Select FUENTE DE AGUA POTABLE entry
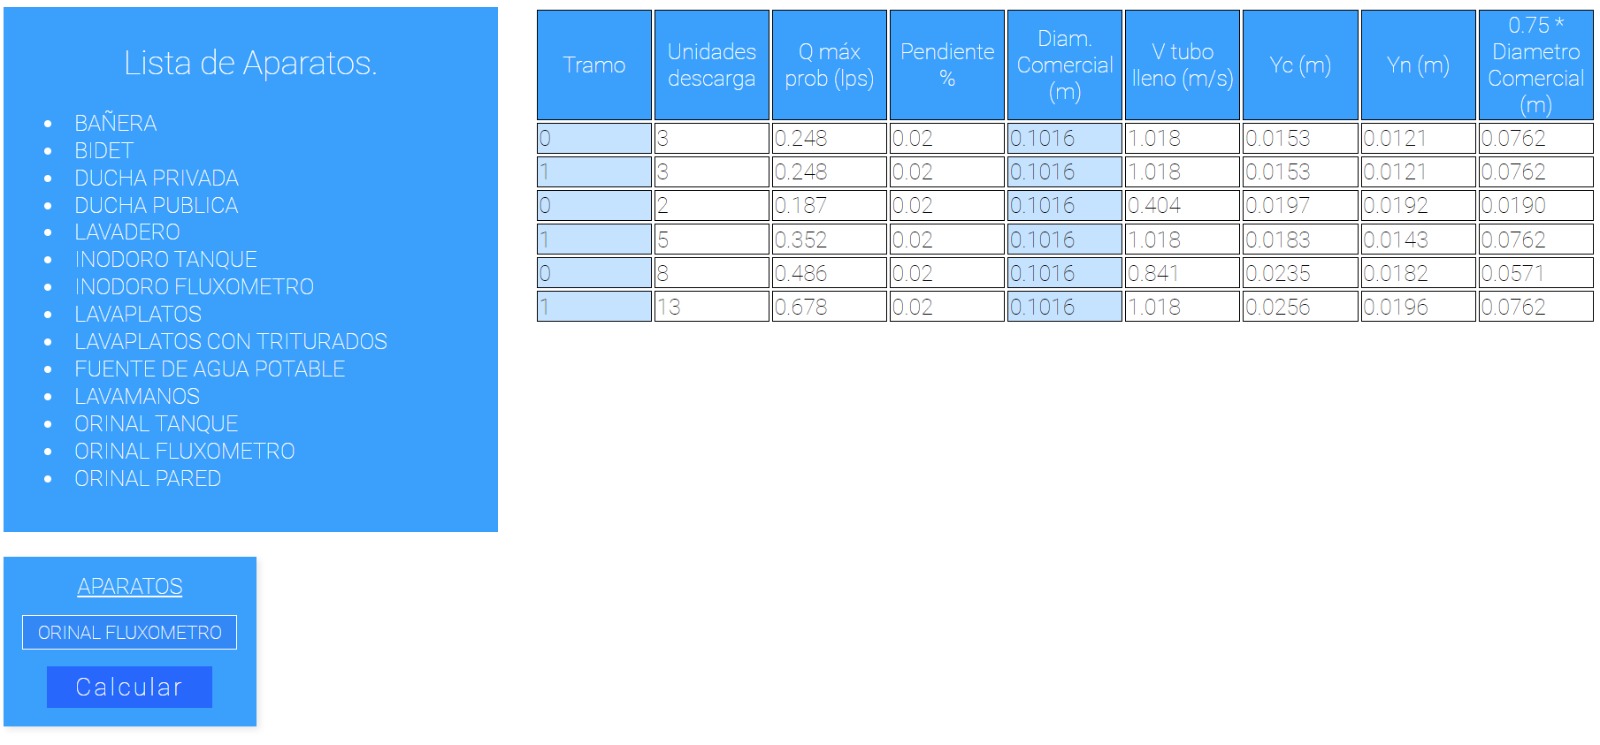The width and height of the screenshot is (1600, 745). tap(209, 369)
